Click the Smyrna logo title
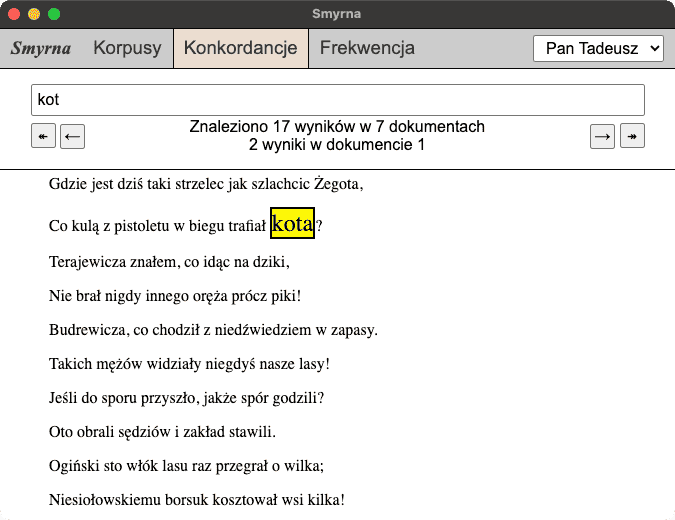The height and width of the screenshot is (520, 675). coord(41,48)
